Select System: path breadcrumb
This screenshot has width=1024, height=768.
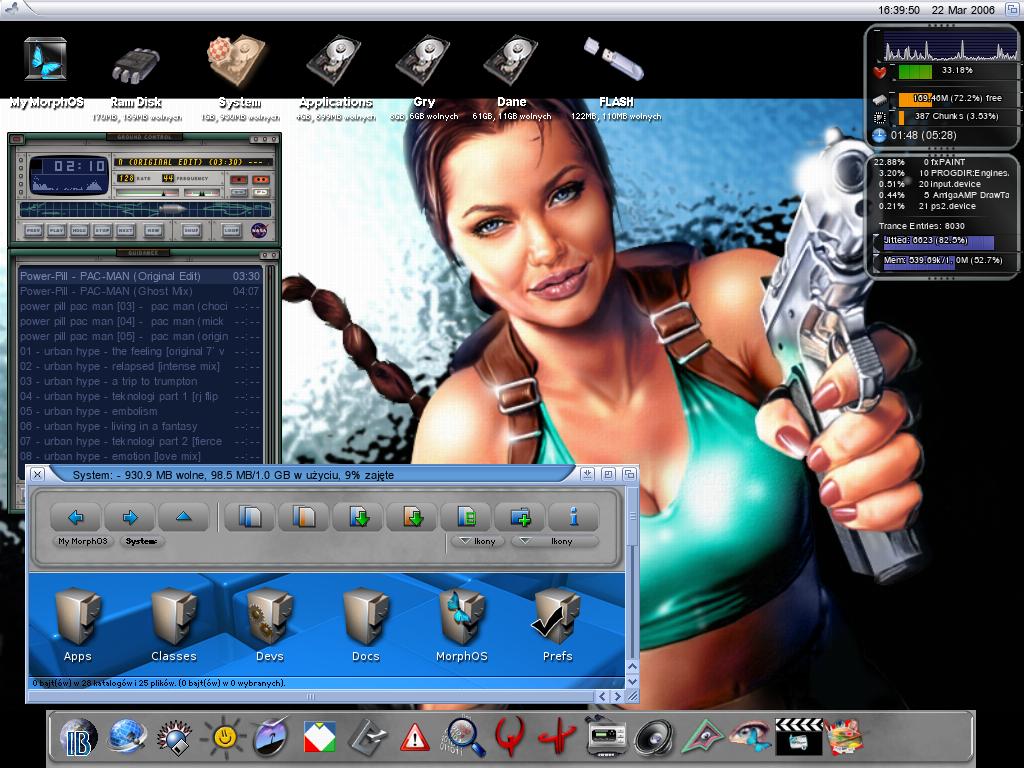pyautogui.click(x=142, y=541)
